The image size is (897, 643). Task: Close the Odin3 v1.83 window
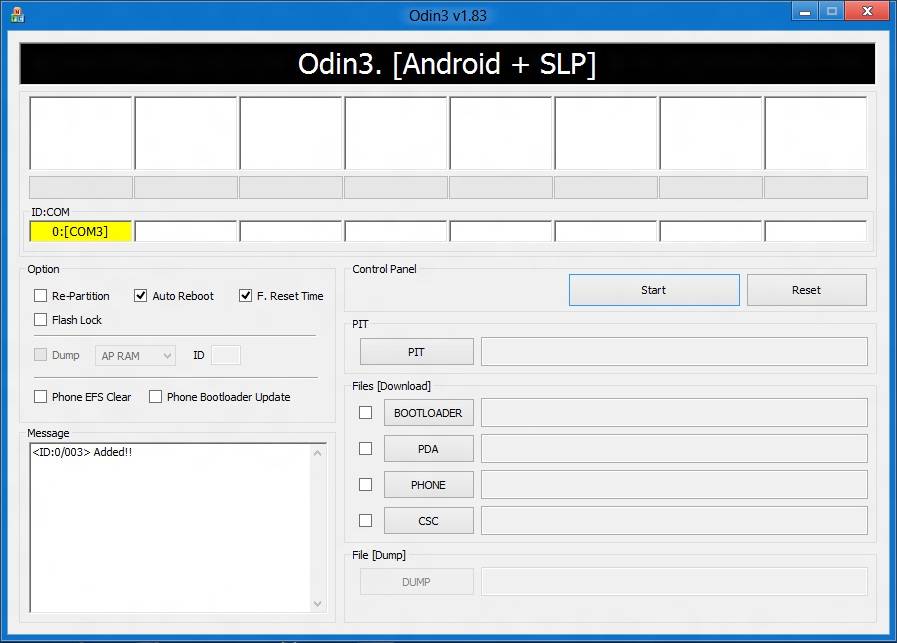click(867, 11)
